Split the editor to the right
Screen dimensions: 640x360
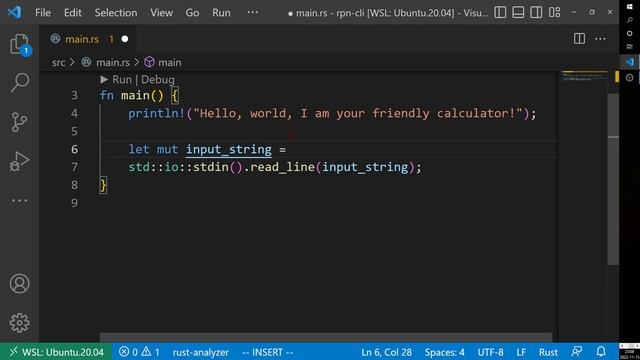(x=579, y=39)
